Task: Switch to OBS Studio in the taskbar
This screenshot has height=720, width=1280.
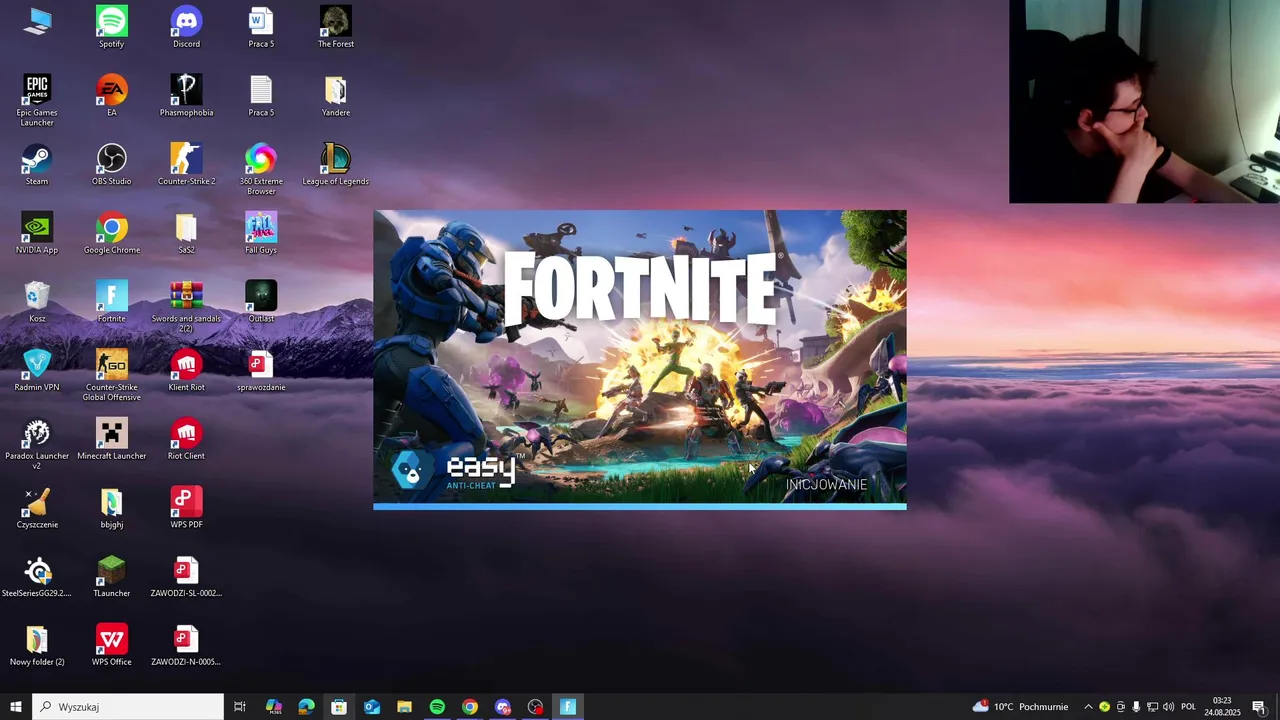Action: [x=535, y=707]
